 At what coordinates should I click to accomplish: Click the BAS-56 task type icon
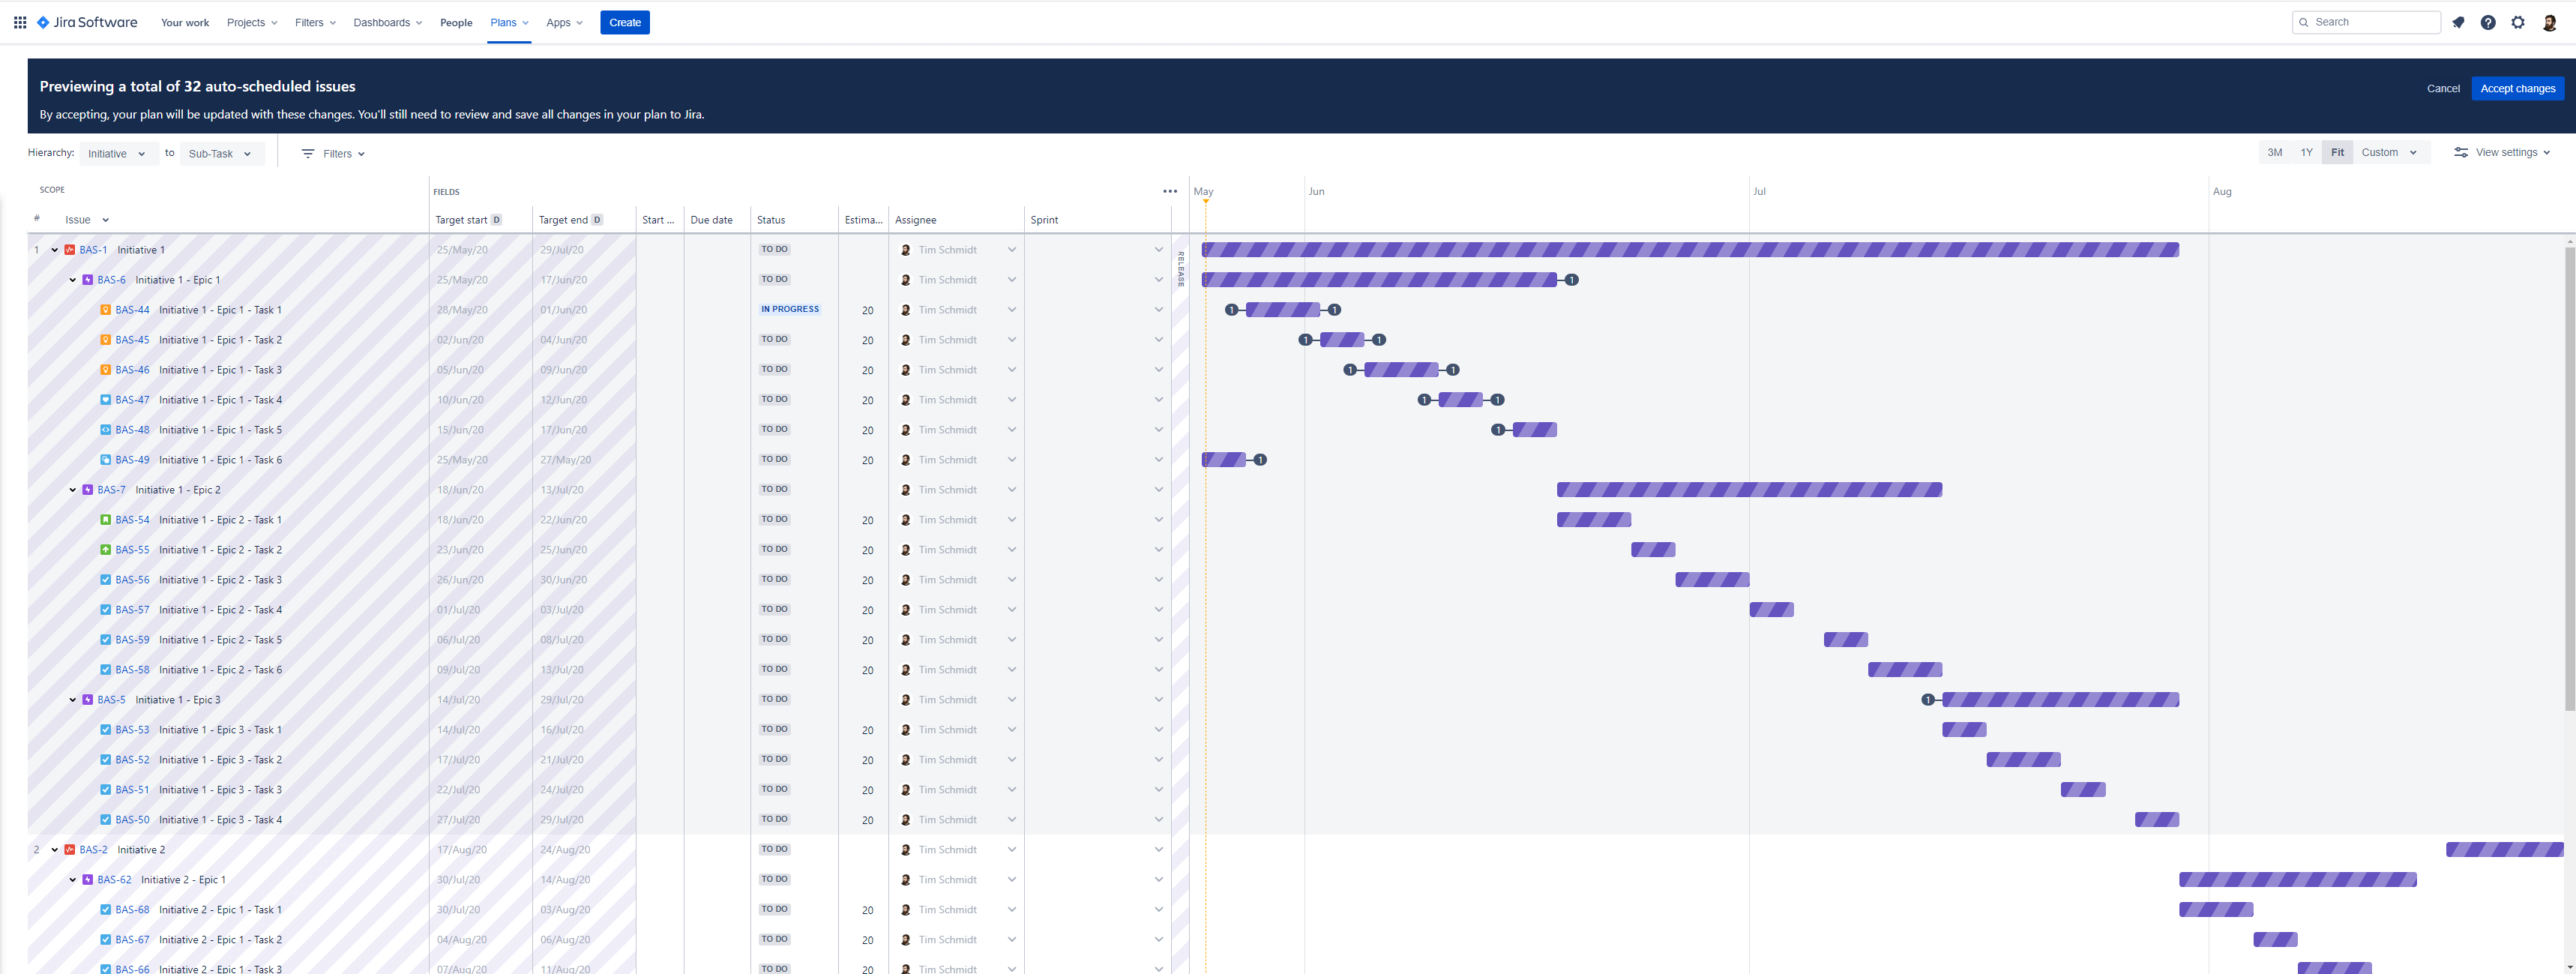click(106, 580)
